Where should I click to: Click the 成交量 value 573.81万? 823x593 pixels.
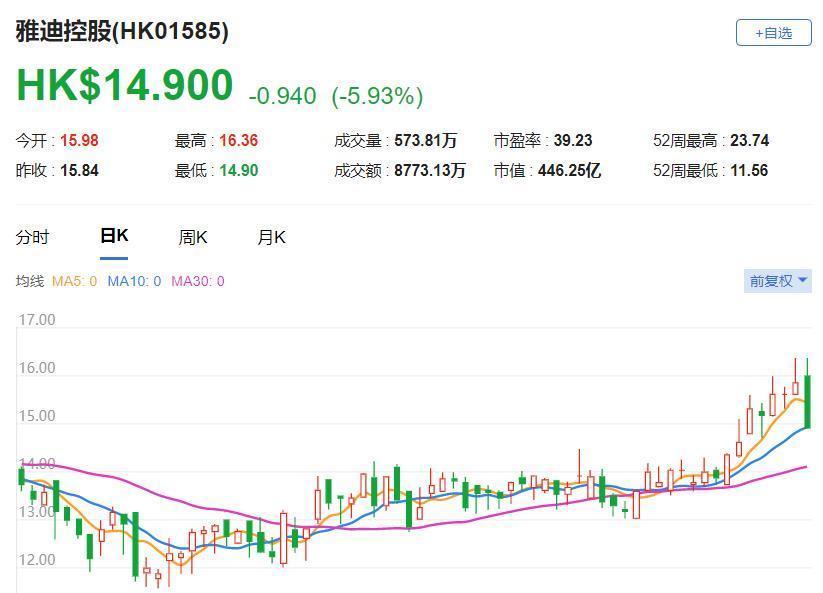coord(426,141)
